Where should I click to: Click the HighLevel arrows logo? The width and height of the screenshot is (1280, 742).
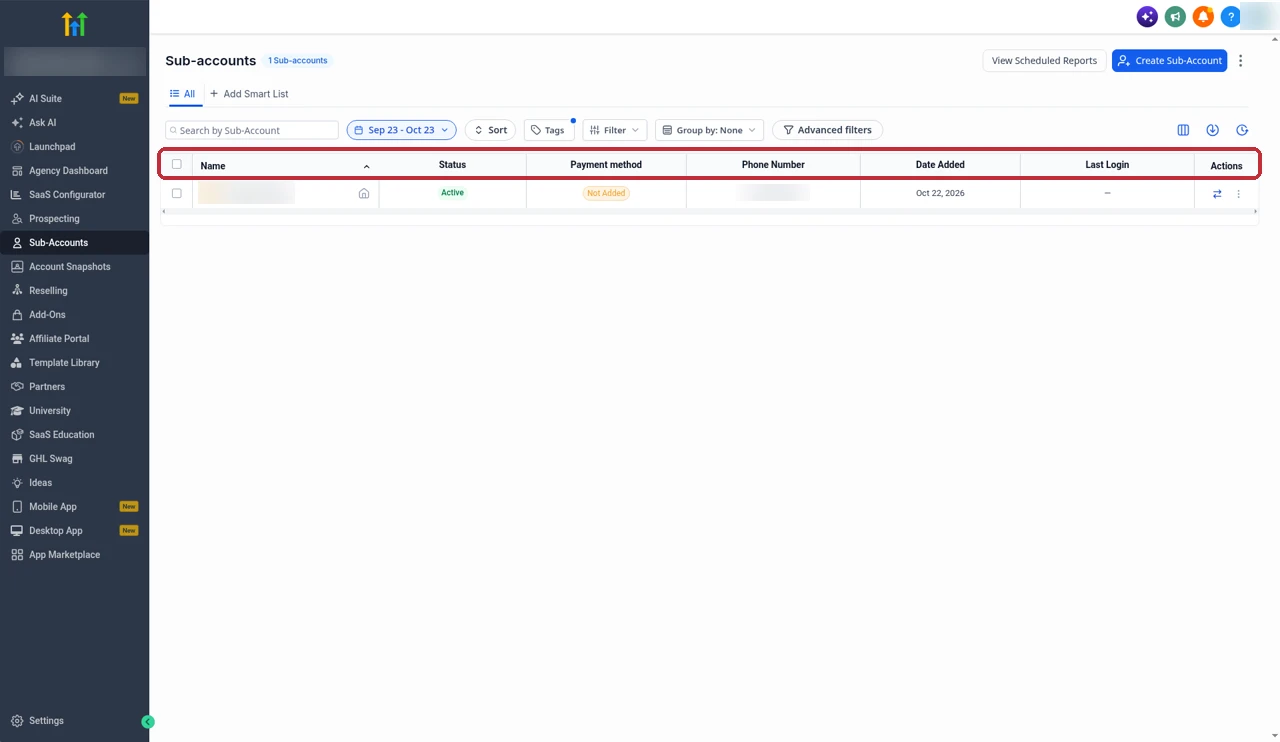pyautogui.click(x=75, y=24)
